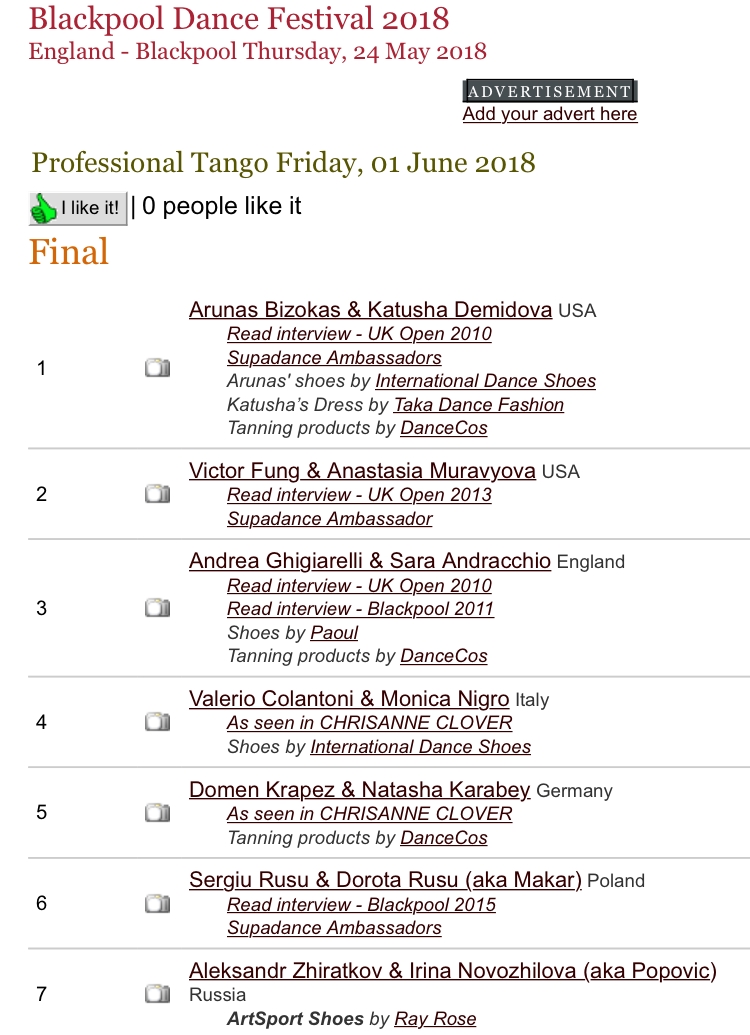Click the camera icon for place 1
The image size is (750, 1035).
point(157,368)
